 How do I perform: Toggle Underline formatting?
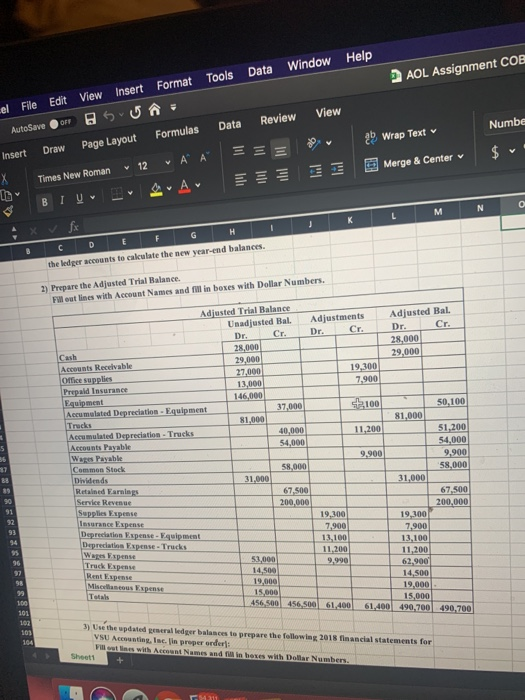point(79,198)
